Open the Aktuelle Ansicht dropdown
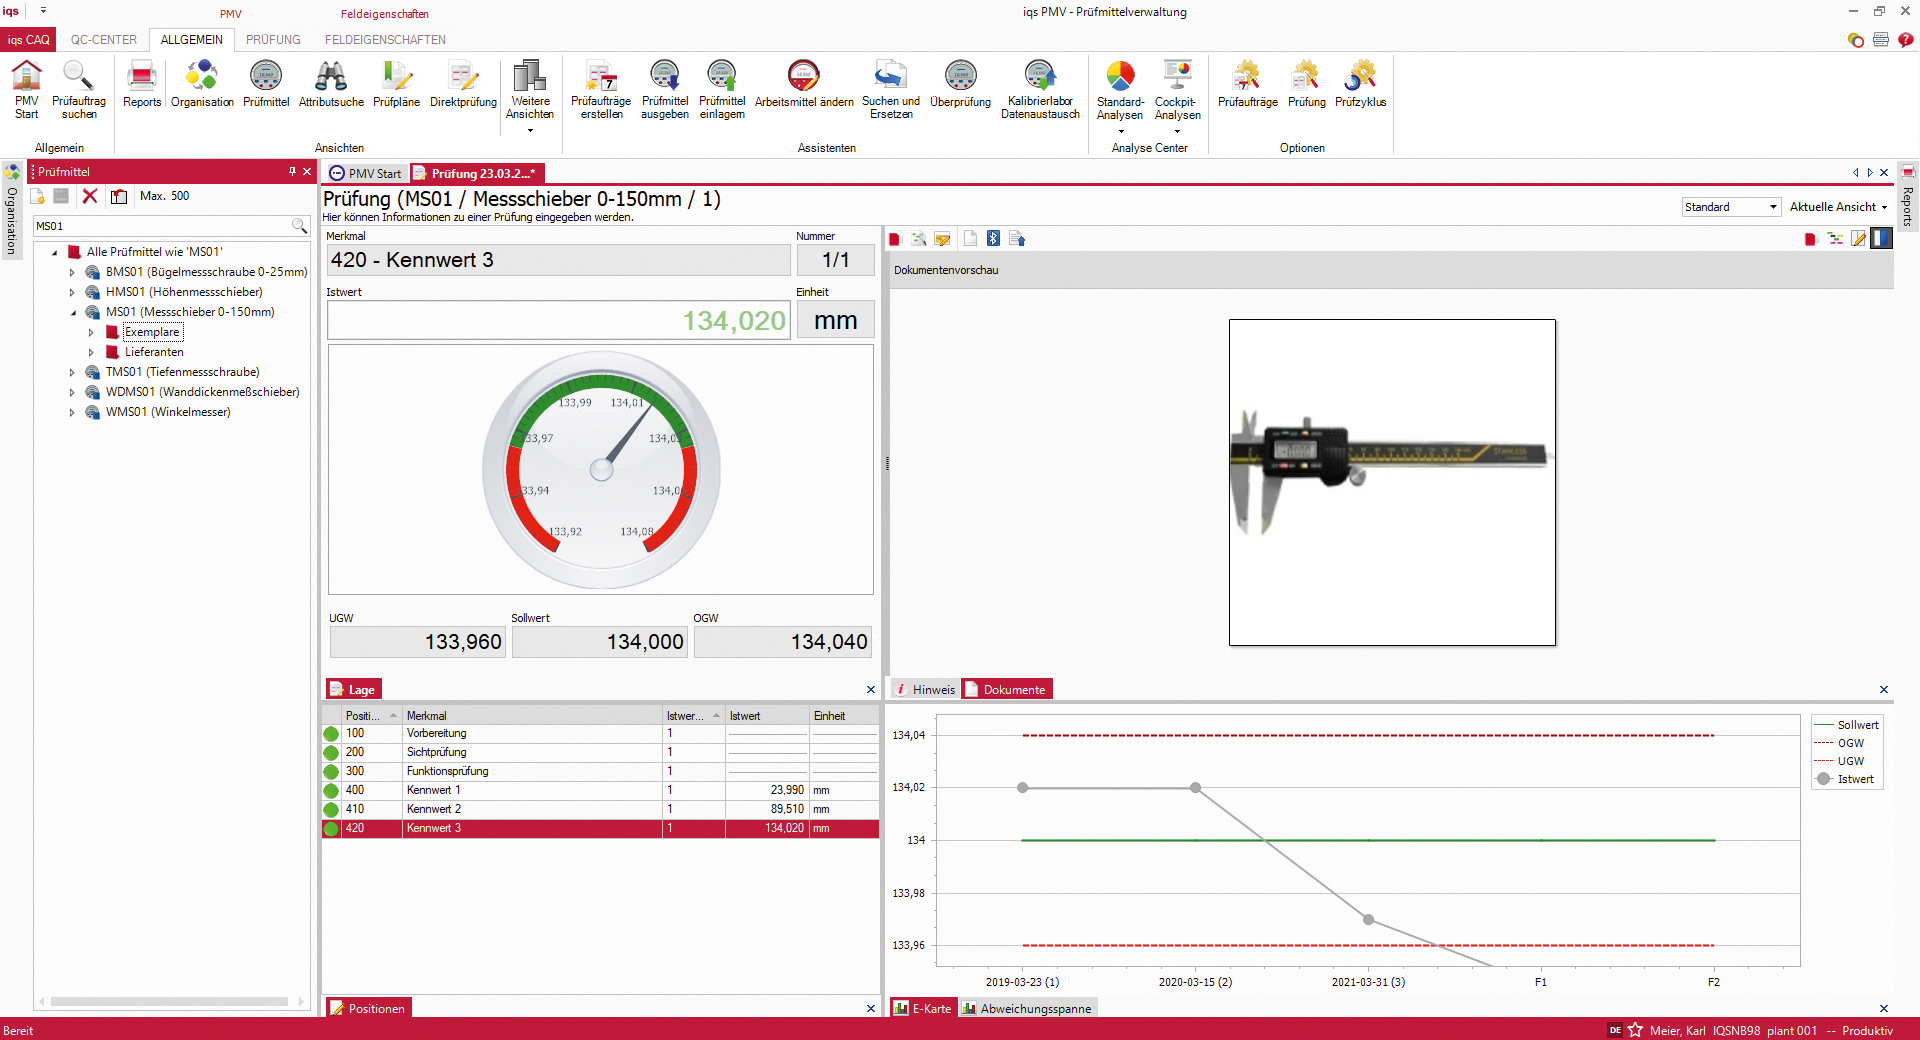Screen dimensions: 1920x1040 pyautogui.click(x=1838, y=207)
